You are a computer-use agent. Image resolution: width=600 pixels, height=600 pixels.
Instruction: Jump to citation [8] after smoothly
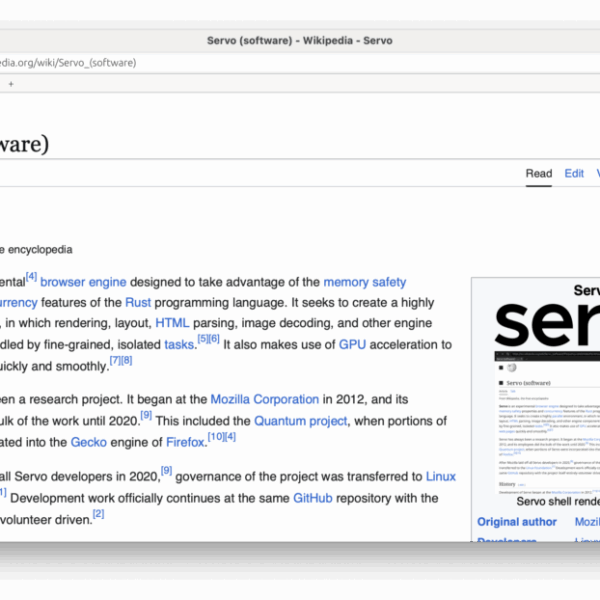click(127, 360)
